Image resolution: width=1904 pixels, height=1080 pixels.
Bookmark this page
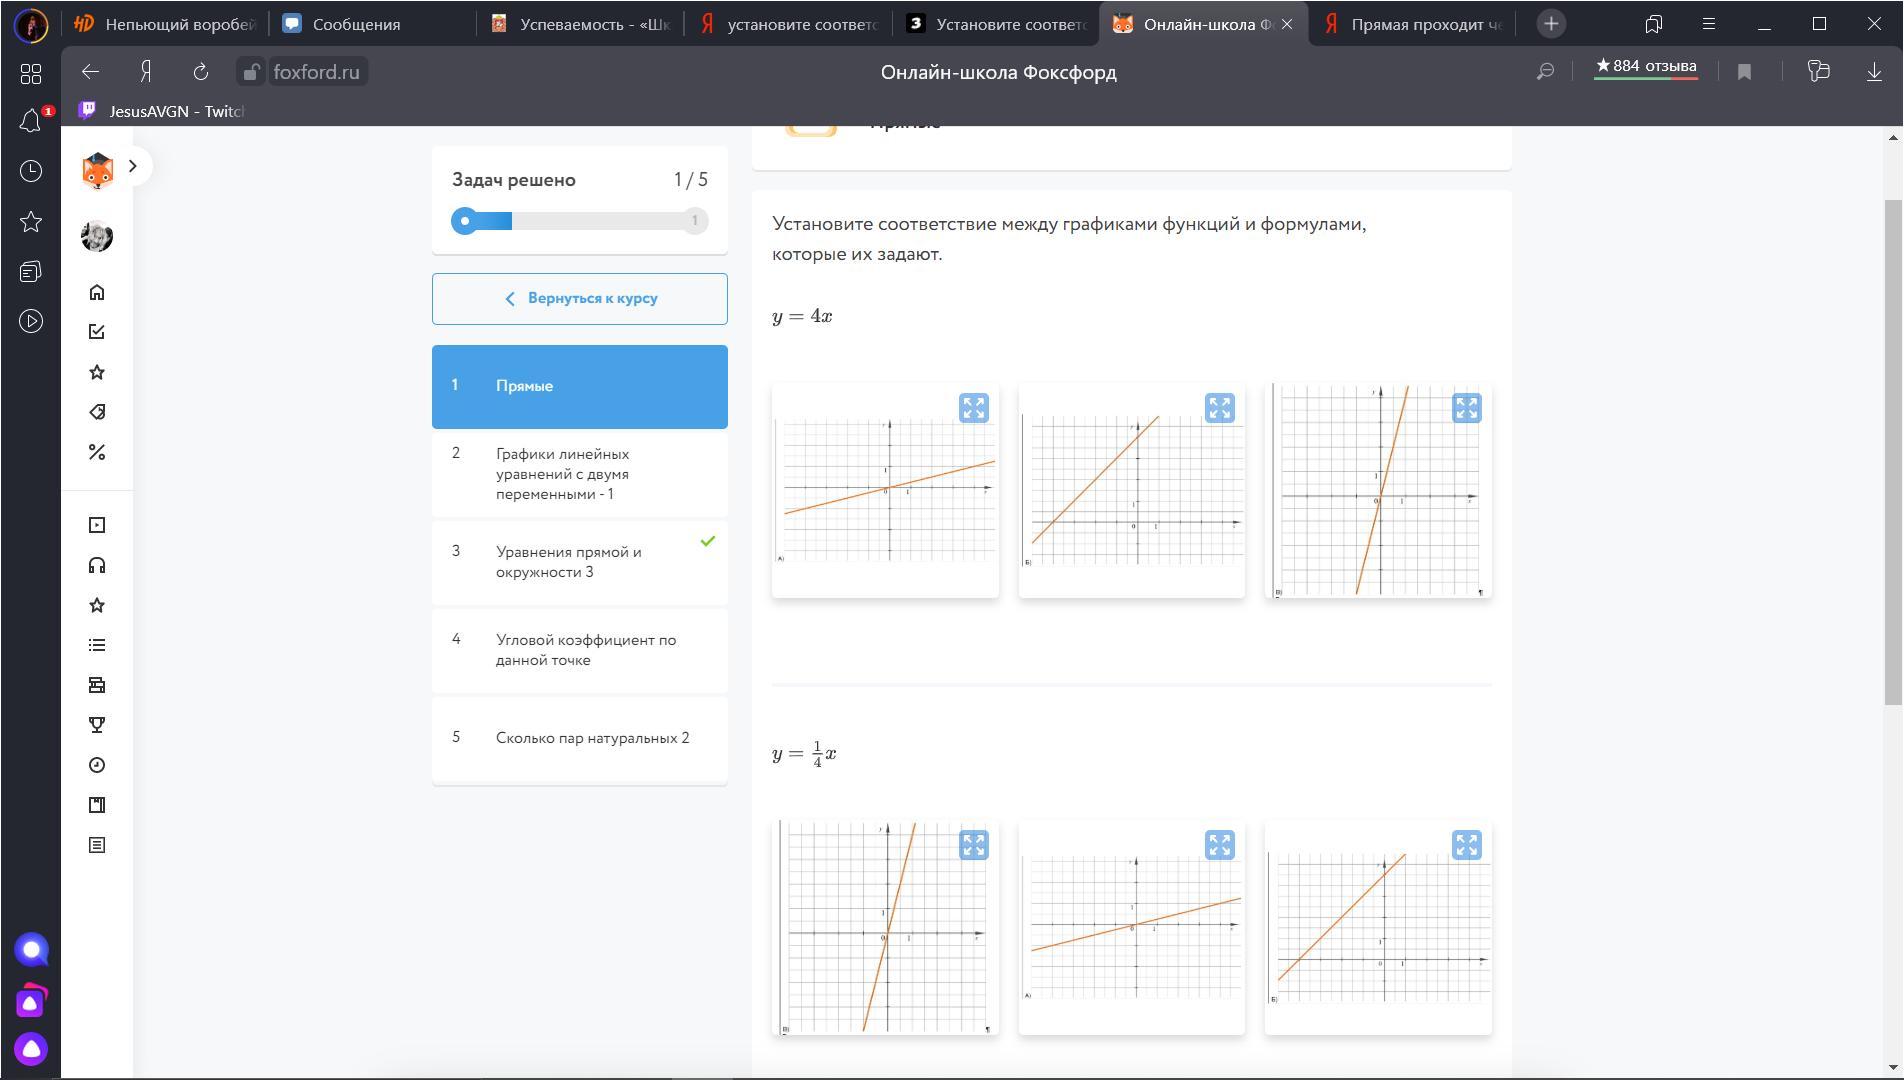(1744, 72)
